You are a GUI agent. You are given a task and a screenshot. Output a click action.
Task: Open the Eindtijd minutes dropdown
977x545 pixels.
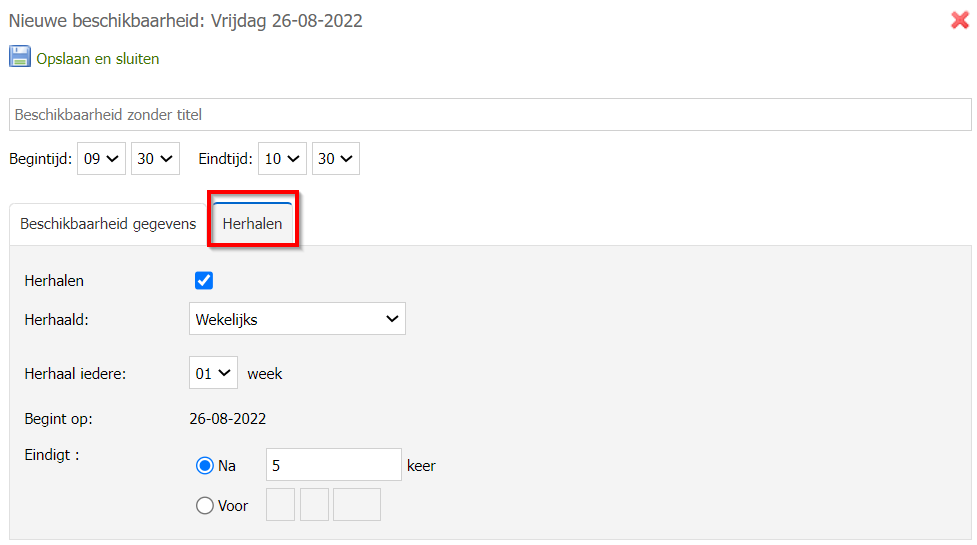[x=335, y=158]
